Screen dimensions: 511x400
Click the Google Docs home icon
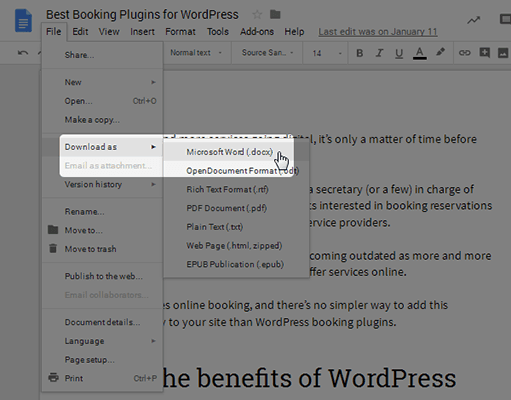[x=23, y=21]
